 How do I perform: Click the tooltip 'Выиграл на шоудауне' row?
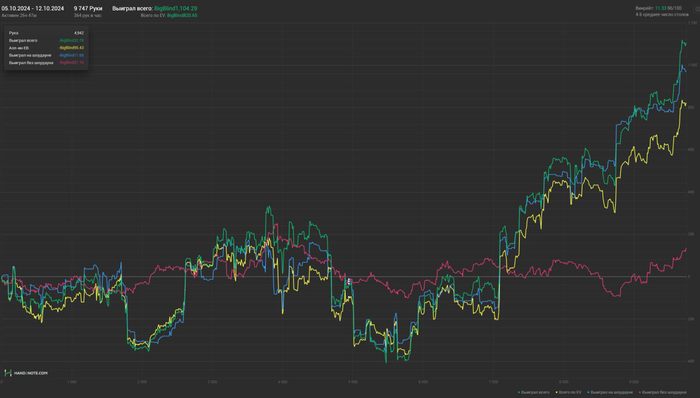[x=46, y=55]
